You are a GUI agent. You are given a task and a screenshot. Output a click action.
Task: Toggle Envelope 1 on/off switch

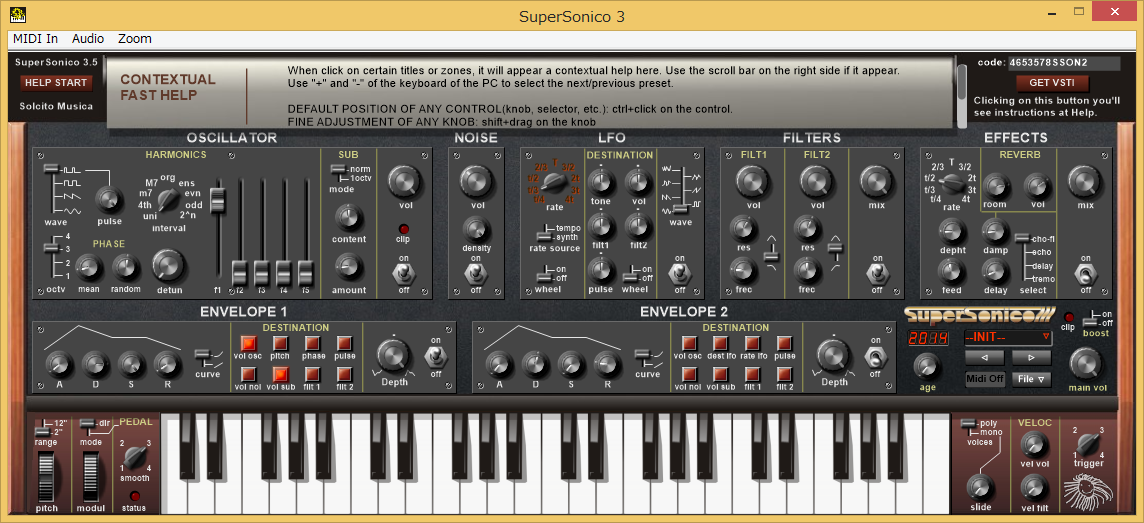tap(436, 357)
